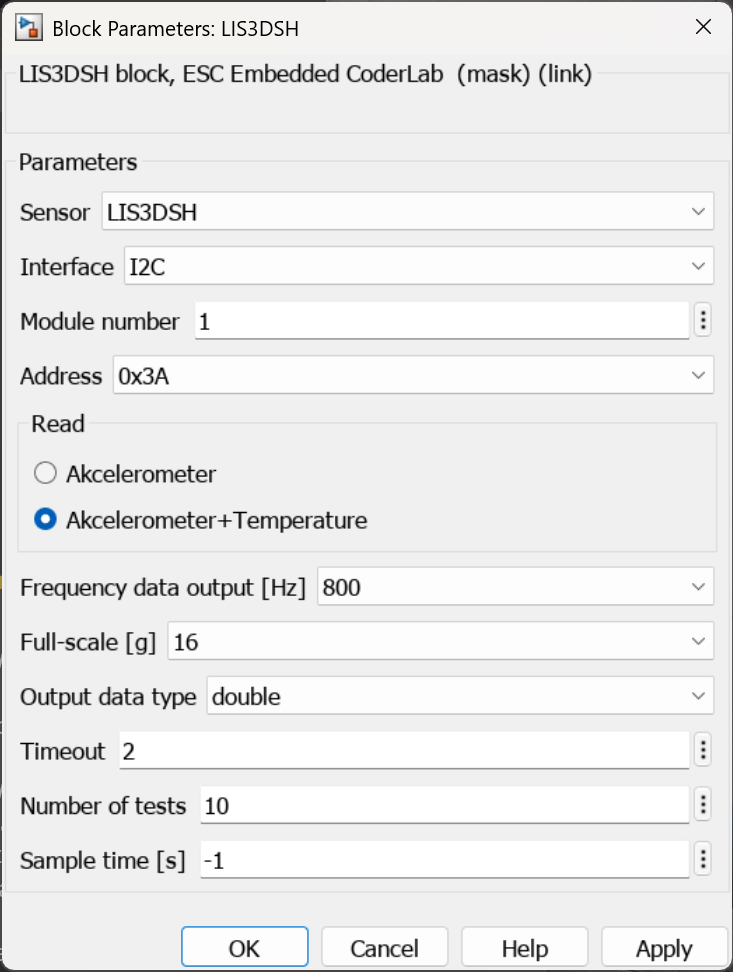
Task: Click the Timeout input field
Action: pyautogui.click(x=404, y=751)
